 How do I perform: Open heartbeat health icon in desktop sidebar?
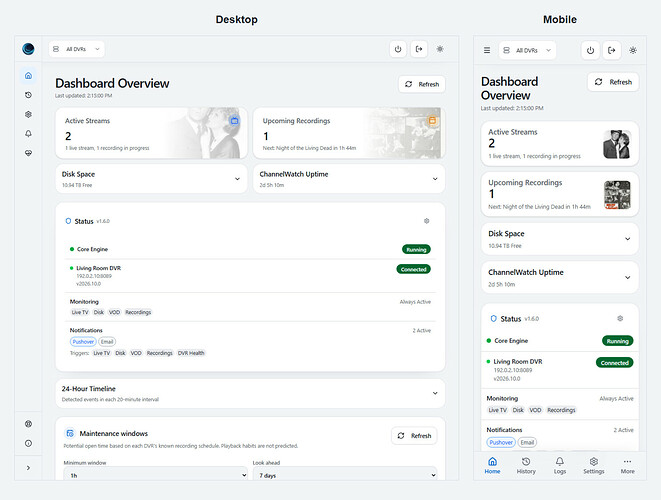point(28,153)
